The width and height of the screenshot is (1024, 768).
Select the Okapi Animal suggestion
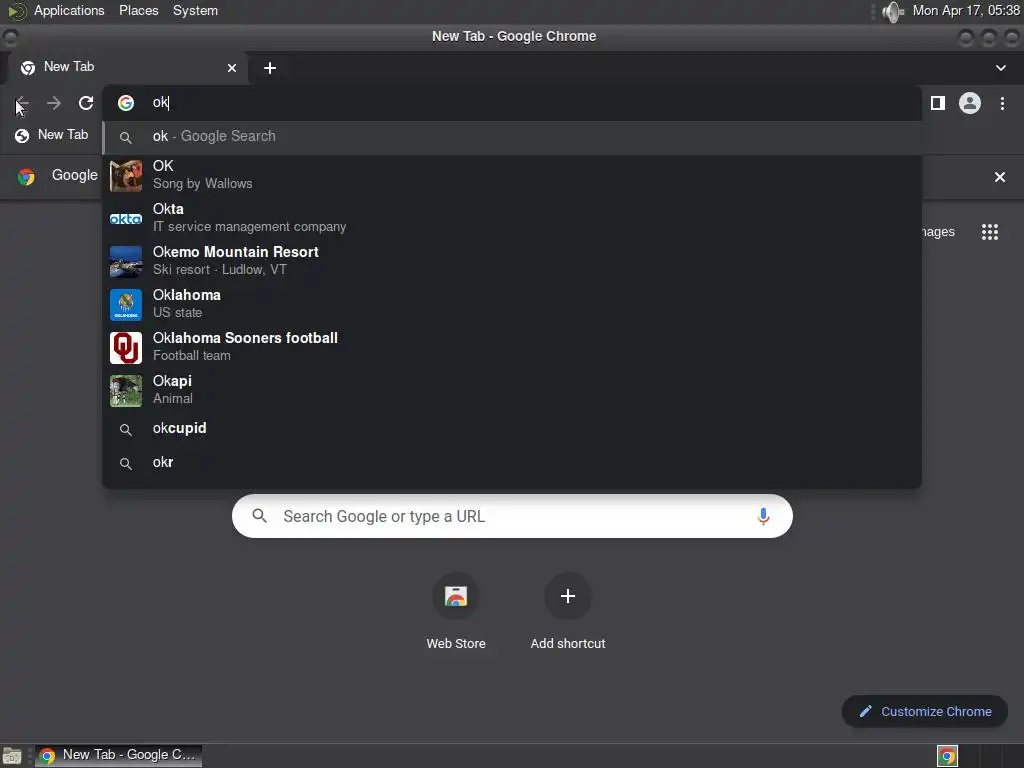pos(512,390)
